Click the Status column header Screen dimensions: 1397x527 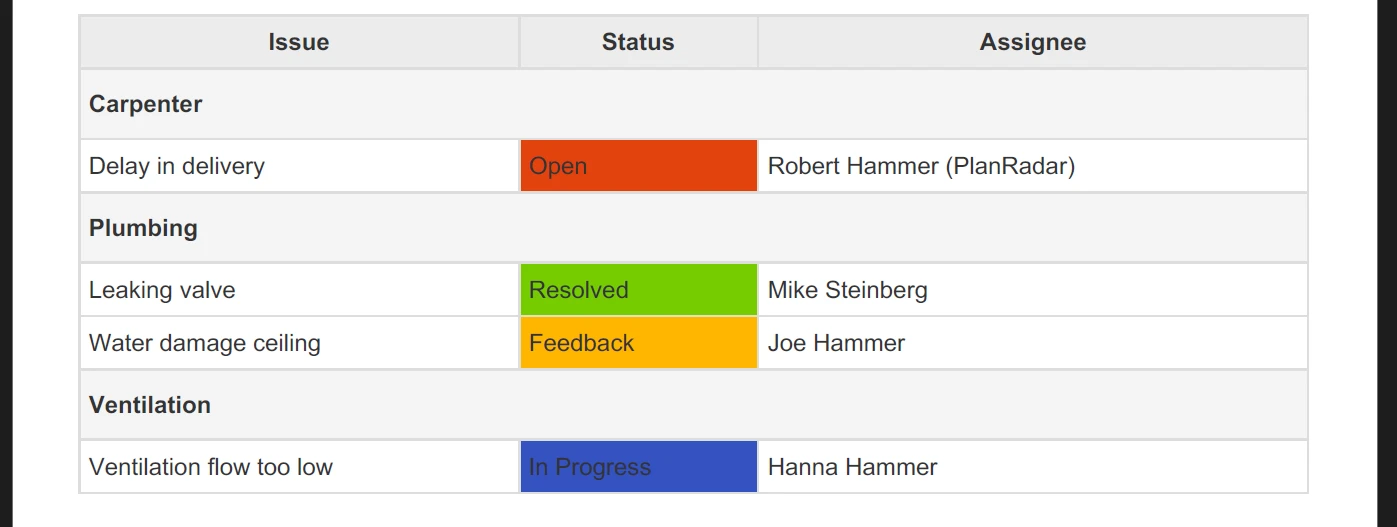coord(638,42)
